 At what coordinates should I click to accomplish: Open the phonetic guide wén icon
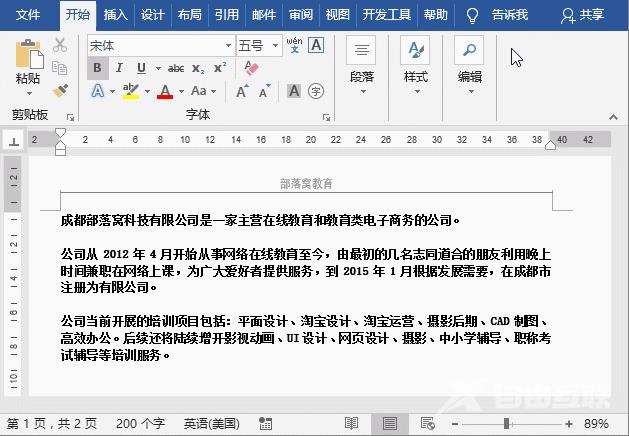tap(294, 45)
